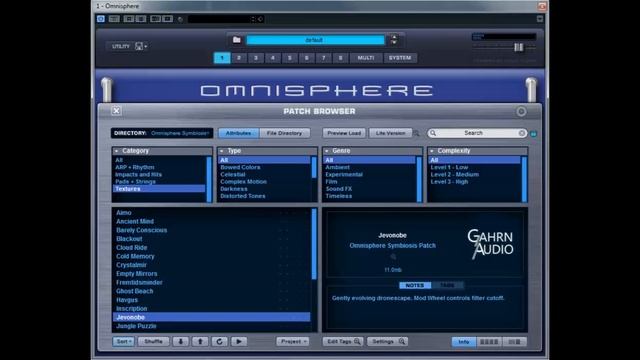The image size is (640, 360).
Task: Close the Patch Browser with the X
Action: (116, 111)
